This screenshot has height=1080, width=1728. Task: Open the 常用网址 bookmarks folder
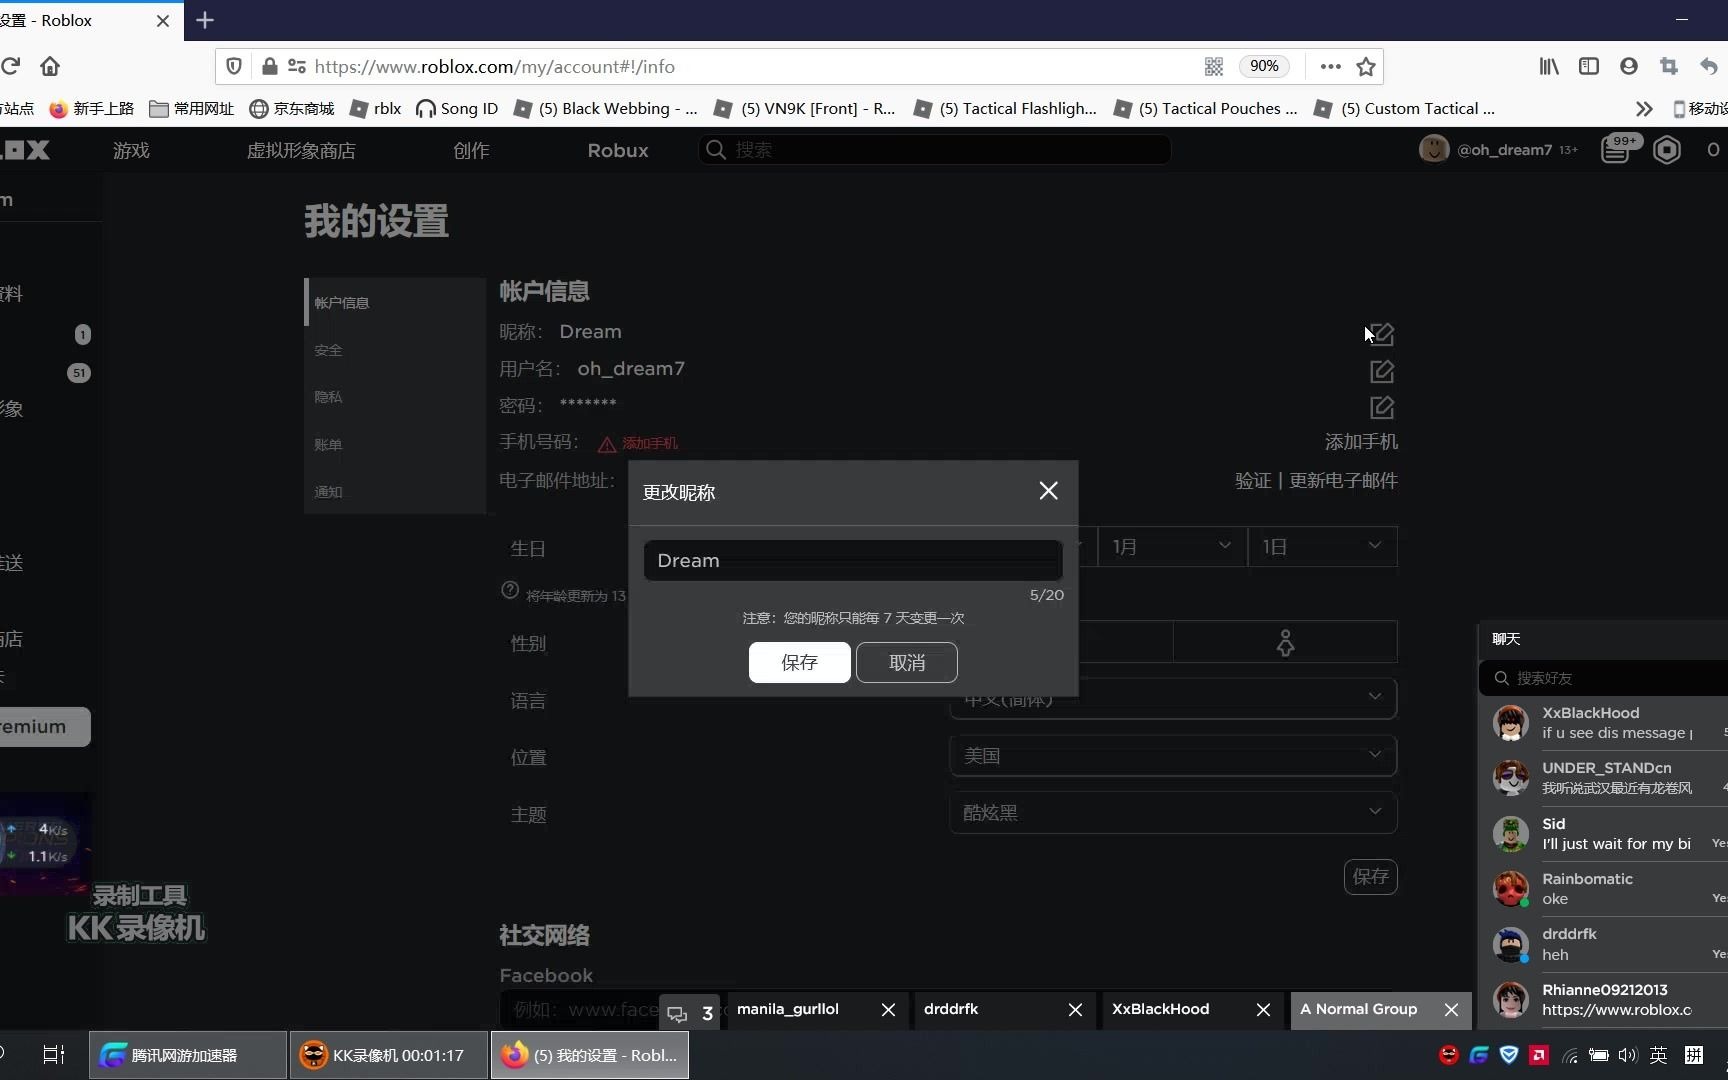[x=191, y=108]
